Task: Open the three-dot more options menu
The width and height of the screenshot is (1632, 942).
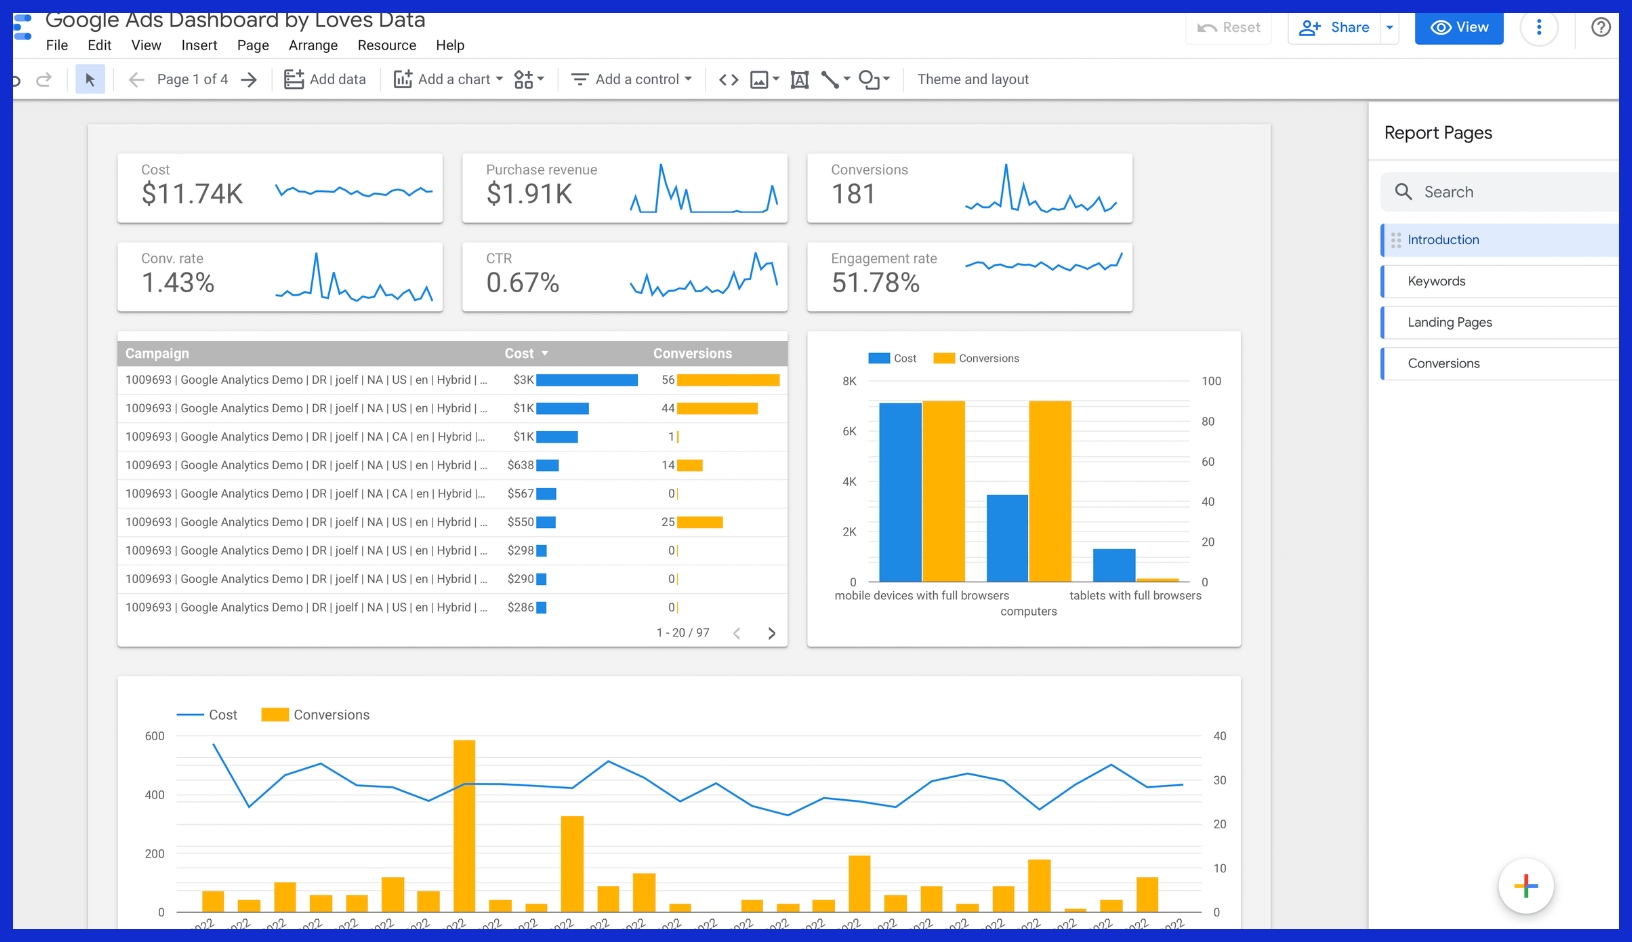Action: [1539, 27]
